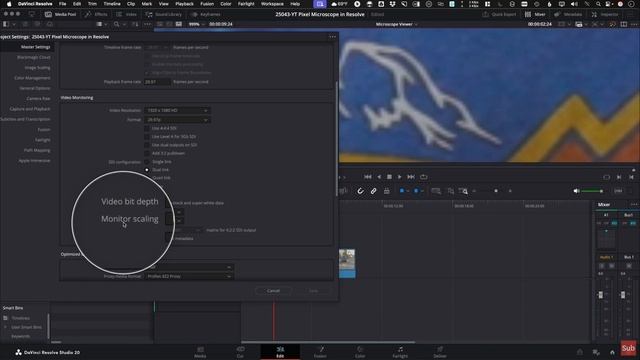Screen dimensions: 640x360
Task: Open the Effects panel
Action: [x=96, y=14]
